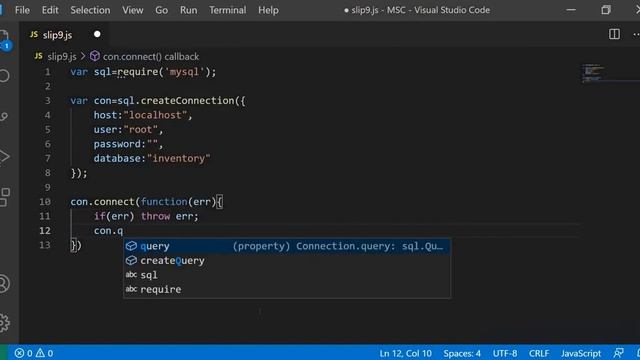
Task: Click Ln 12, Col 10 in status bar
Action: pos(405,353)
